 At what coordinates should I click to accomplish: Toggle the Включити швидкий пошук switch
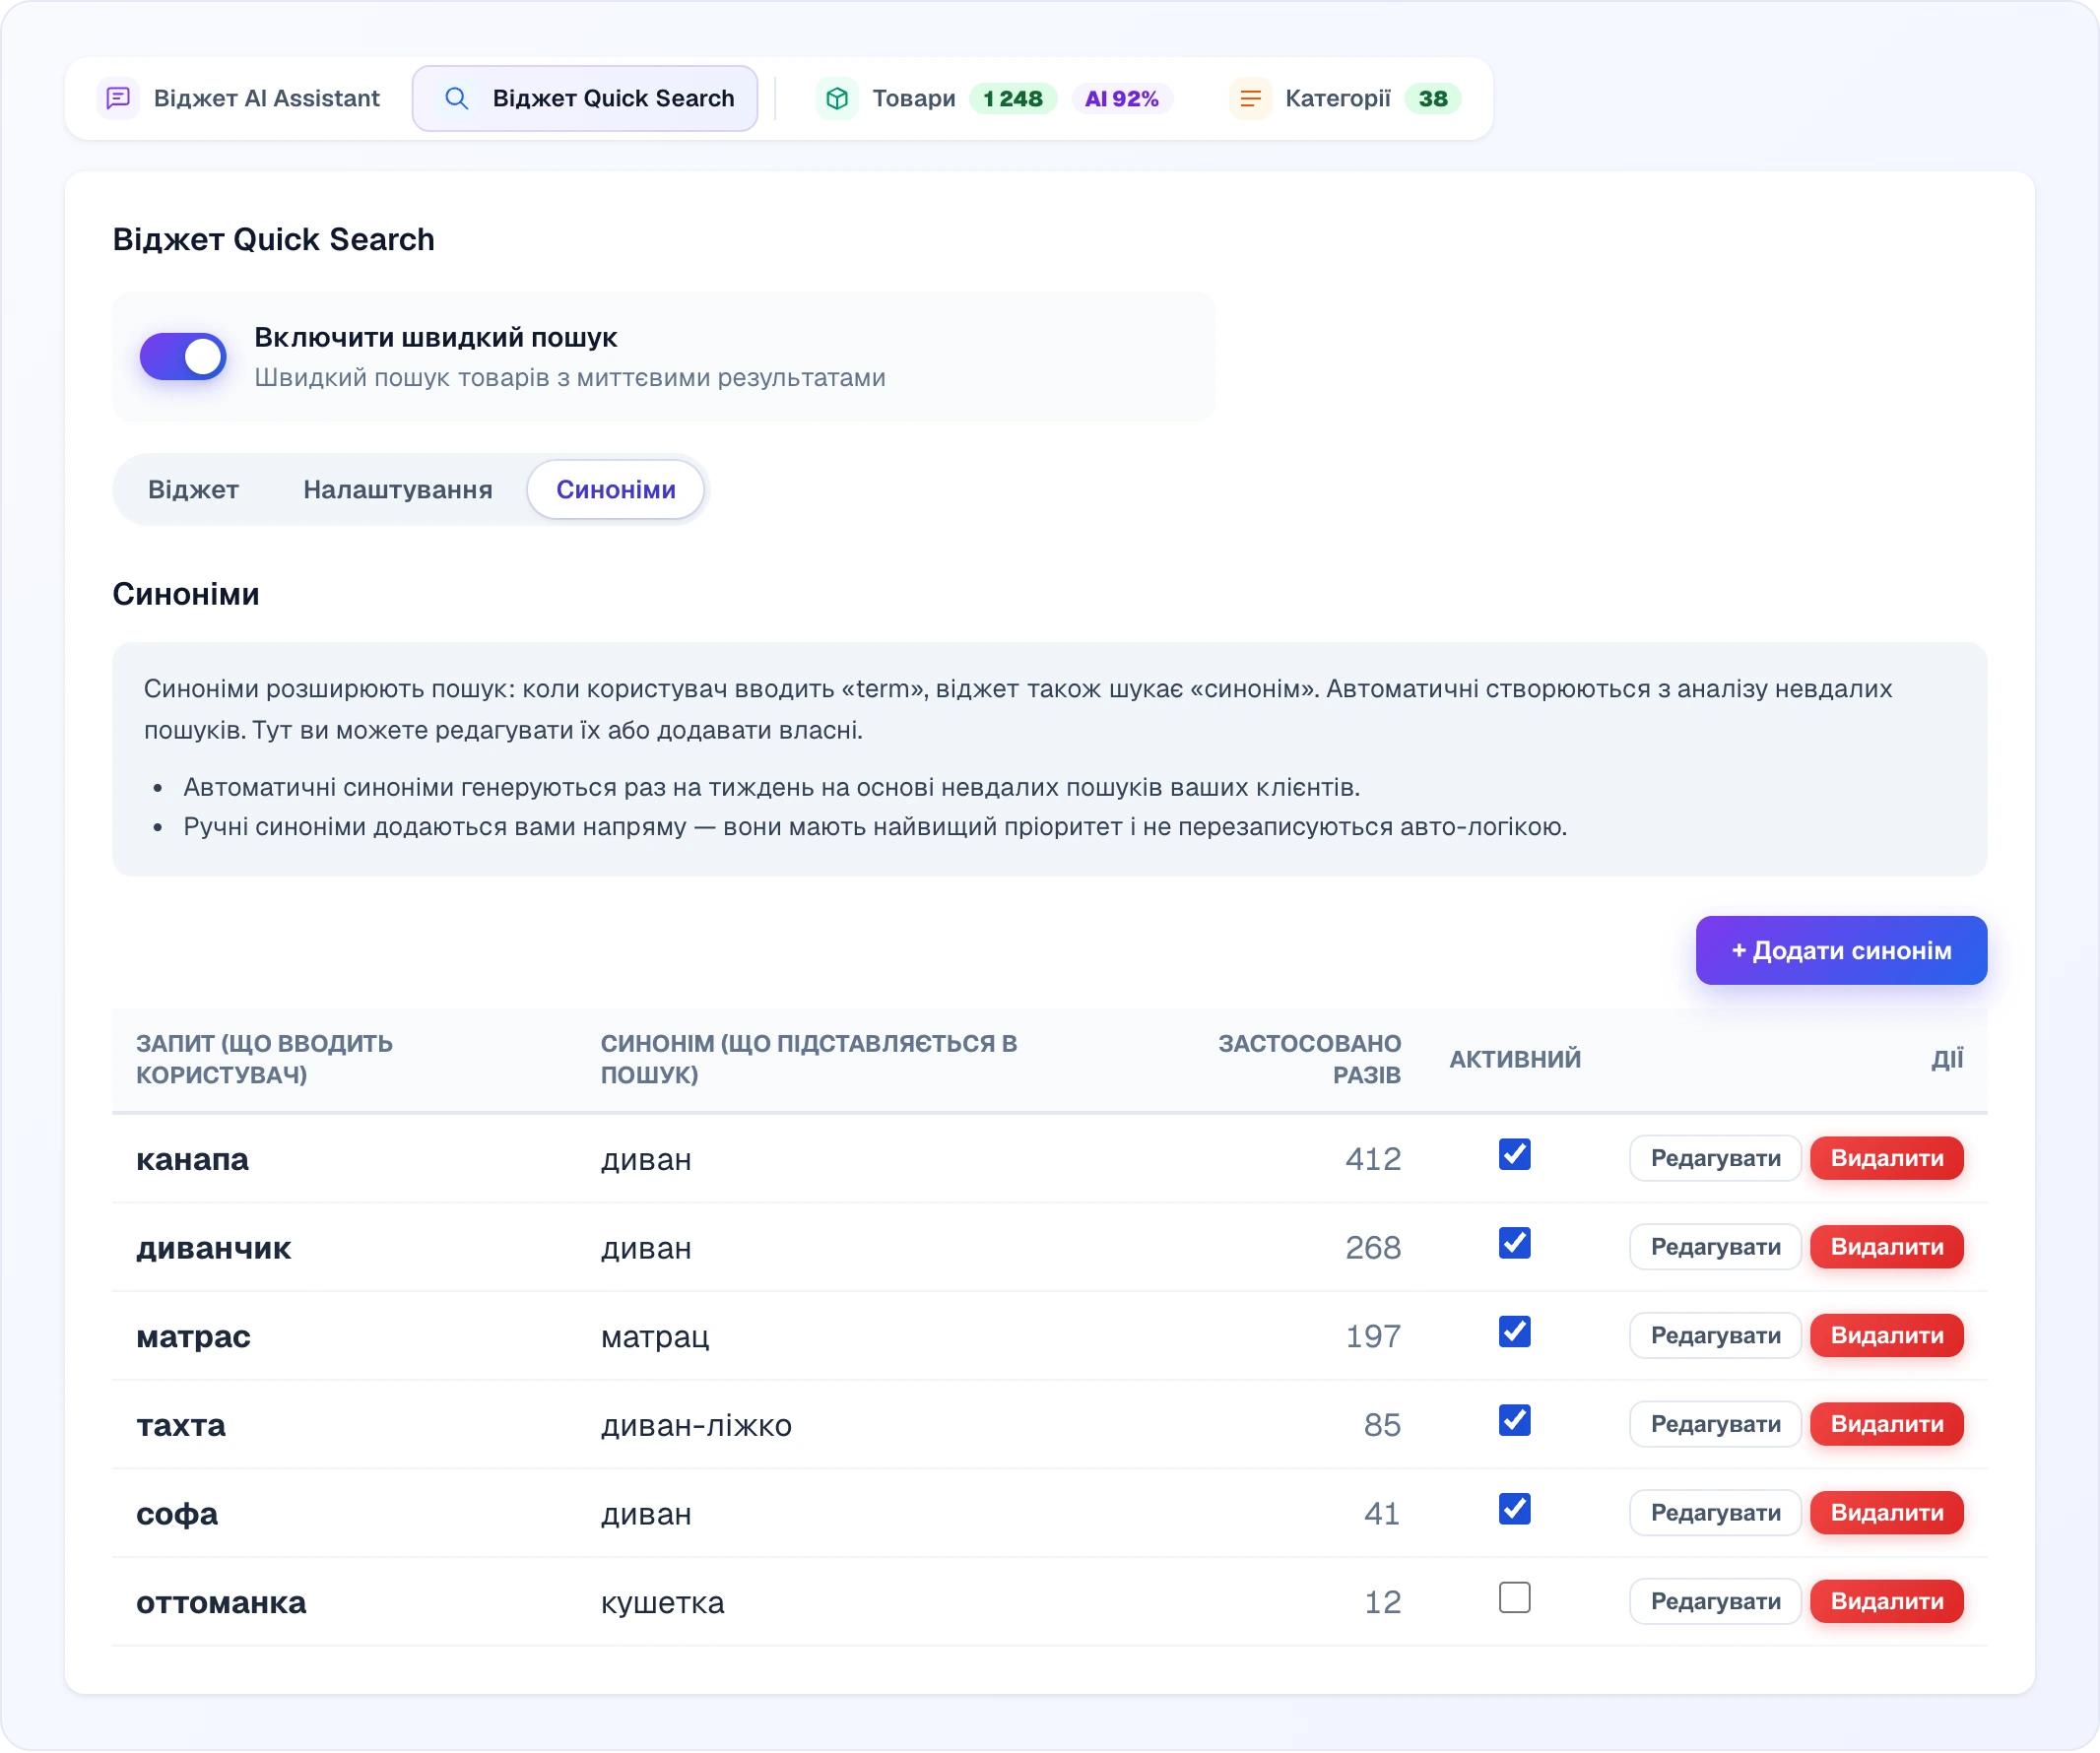click(x=183, y=357)
